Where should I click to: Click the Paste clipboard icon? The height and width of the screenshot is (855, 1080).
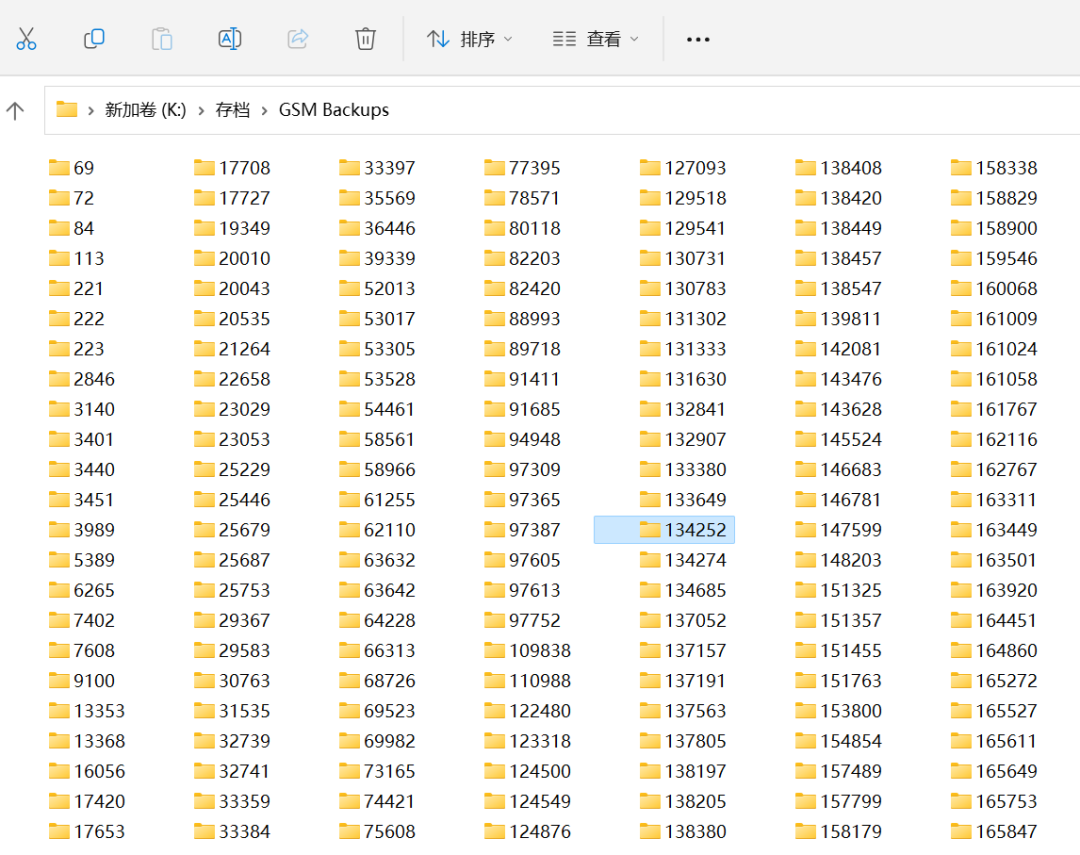(161, 39)
